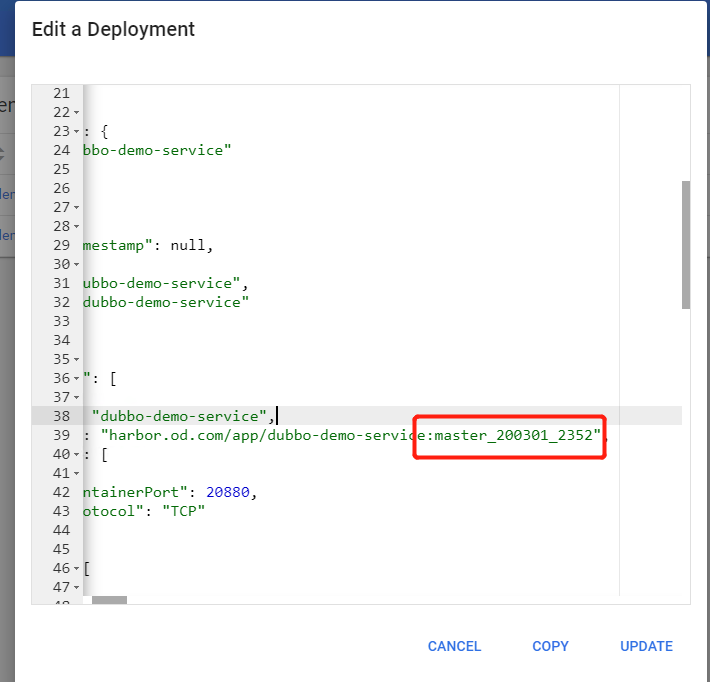Image resolution: width=710 pixels, height=682 pixels.
Task: Fold the code block at line 28
Action: click(x=76, y=227)
